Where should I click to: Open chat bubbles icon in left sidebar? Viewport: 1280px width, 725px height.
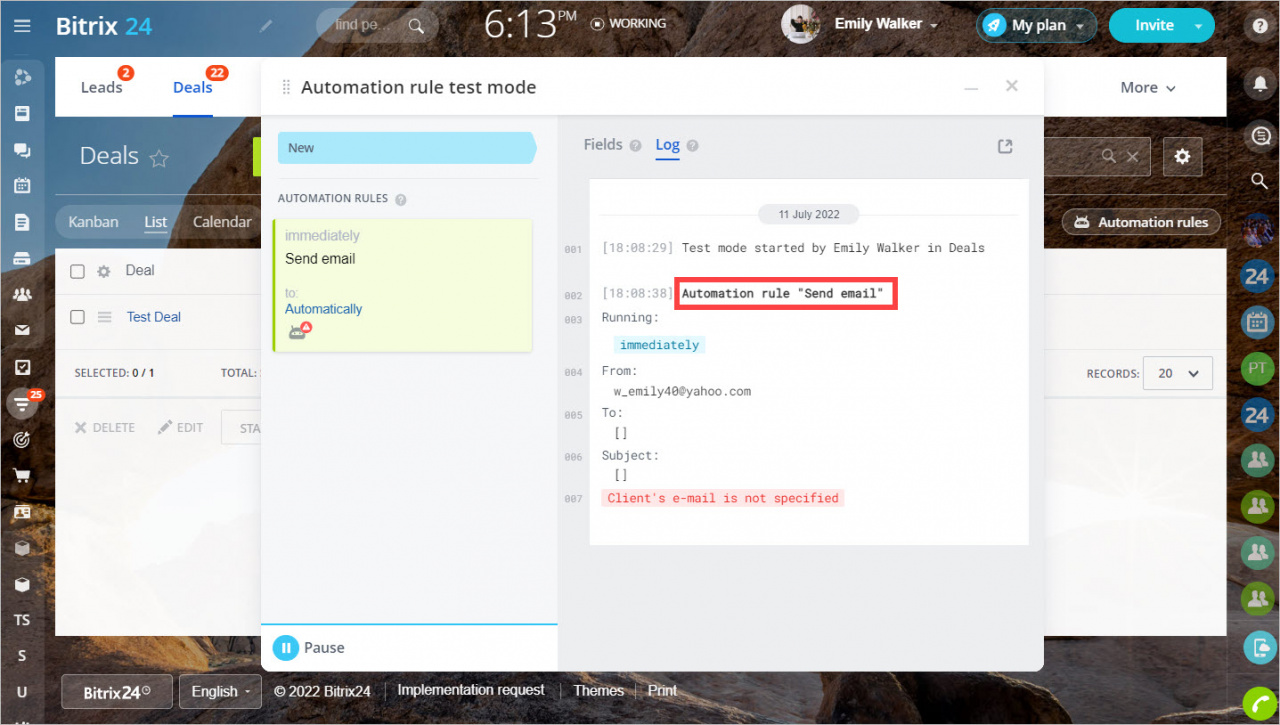22,151
